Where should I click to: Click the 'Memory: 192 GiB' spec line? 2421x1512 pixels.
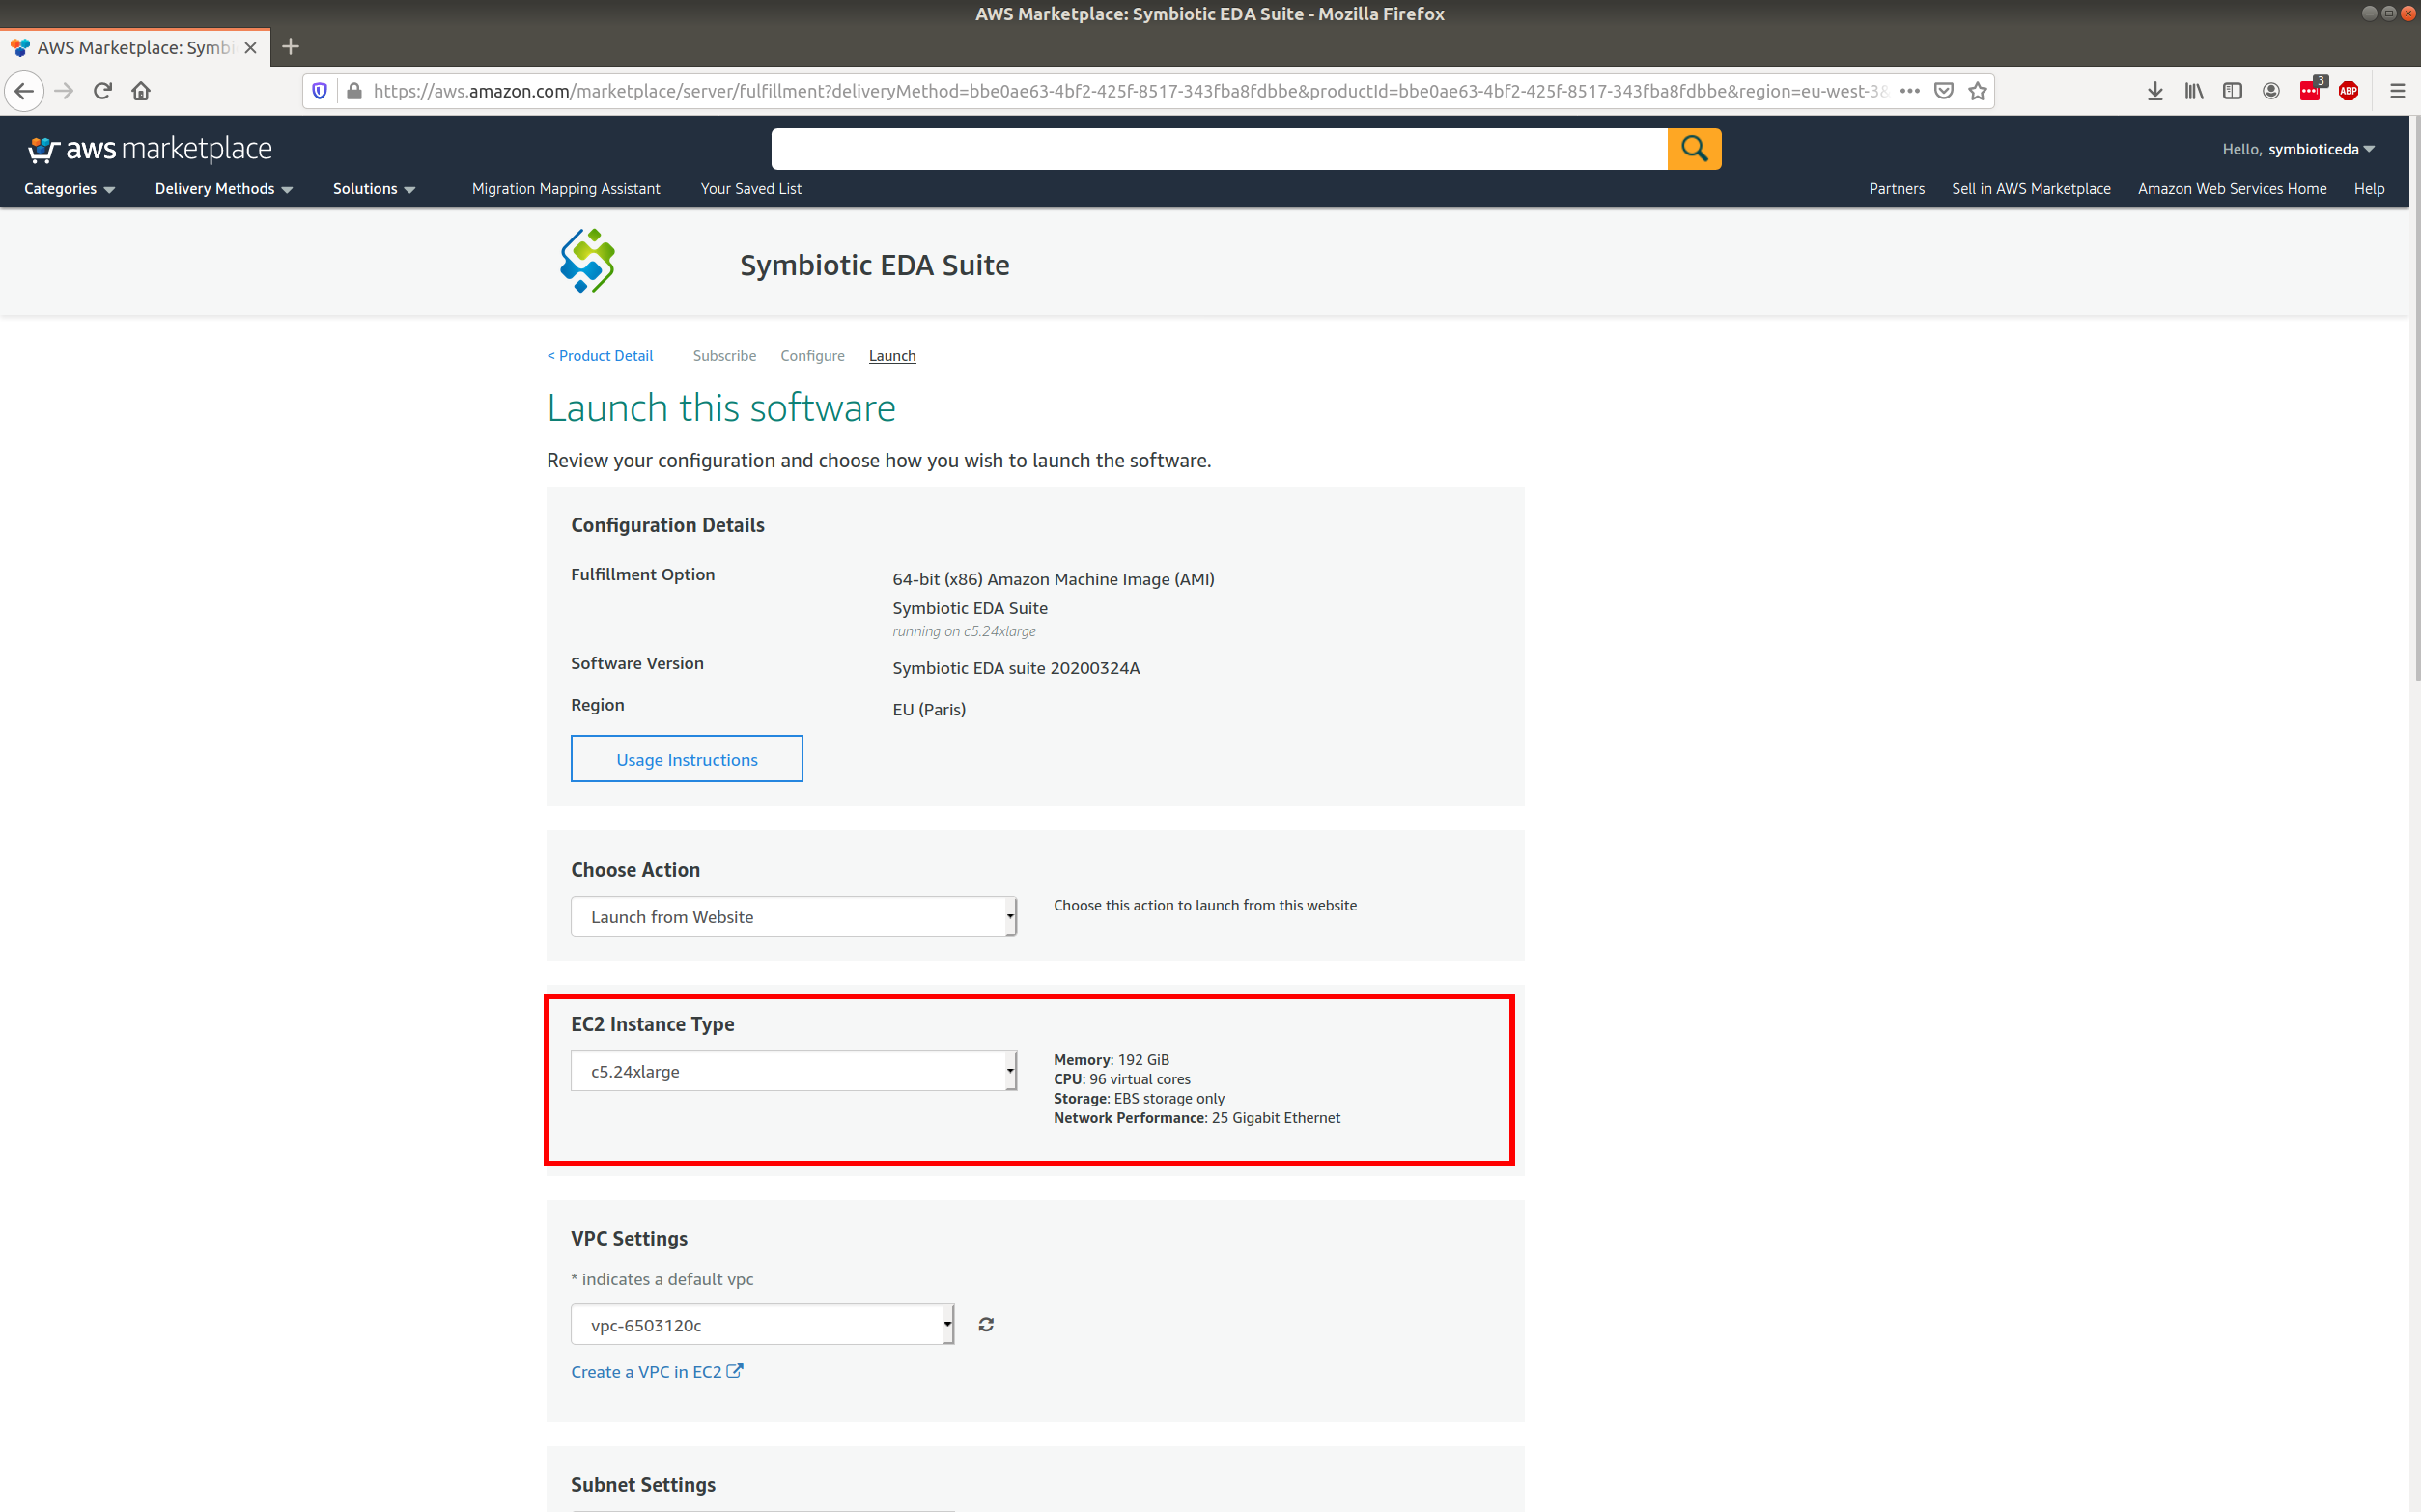coord(1111,1060)
